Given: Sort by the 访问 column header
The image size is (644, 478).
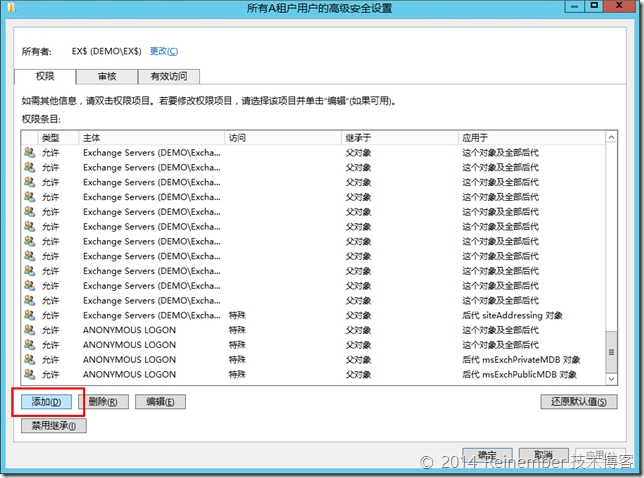Looking at the screenshot, I should point(283,138).
